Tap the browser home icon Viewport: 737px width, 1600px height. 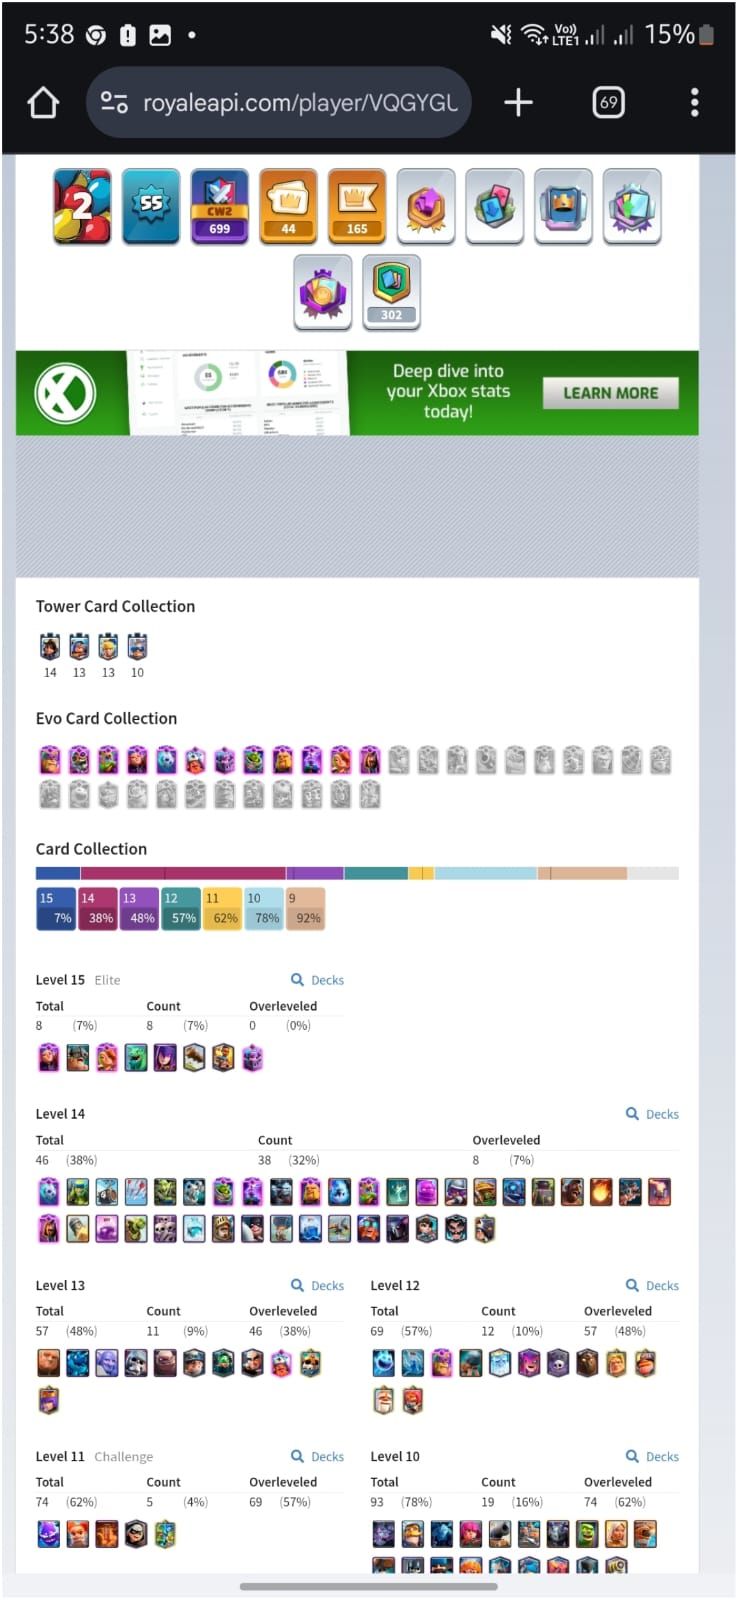tap(43, 102)
